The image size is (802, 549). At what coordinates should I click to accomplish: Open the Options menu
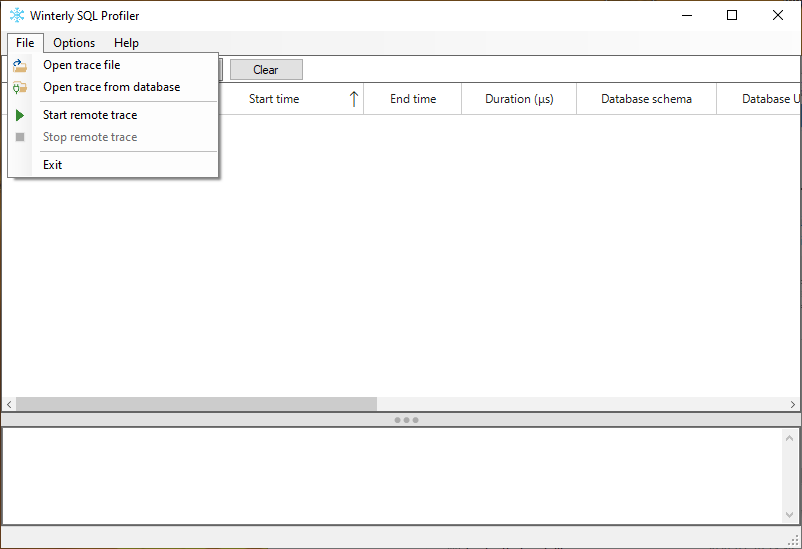pyautogui.click(x=74, y=43)
